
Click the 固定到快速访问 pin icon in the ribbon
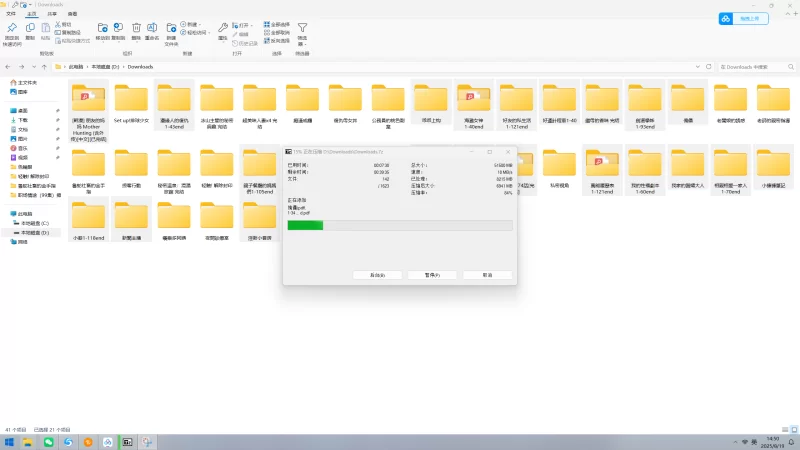pyautogui.click(x=12, y=29)
